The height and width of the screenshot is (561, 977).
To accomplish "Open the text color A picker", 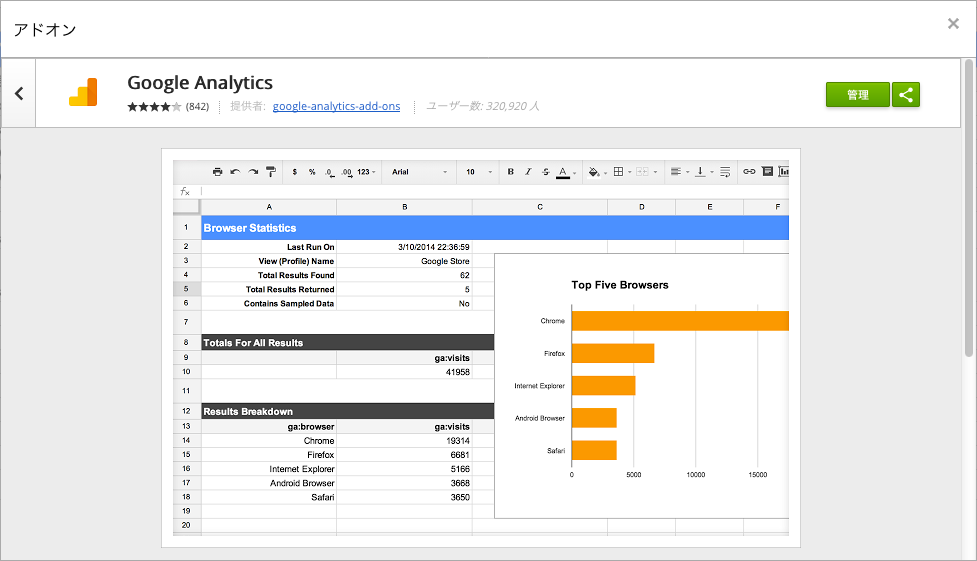I will [563, 172].
